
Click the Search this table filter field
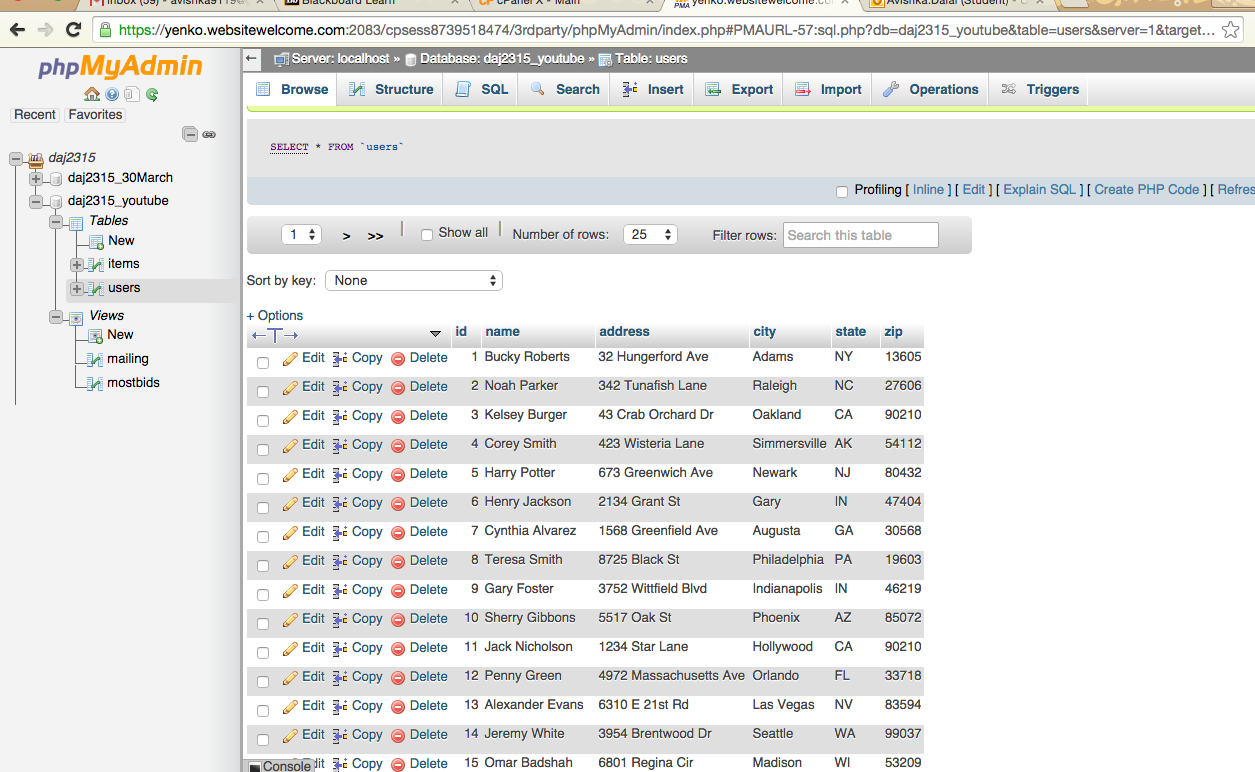860,235
